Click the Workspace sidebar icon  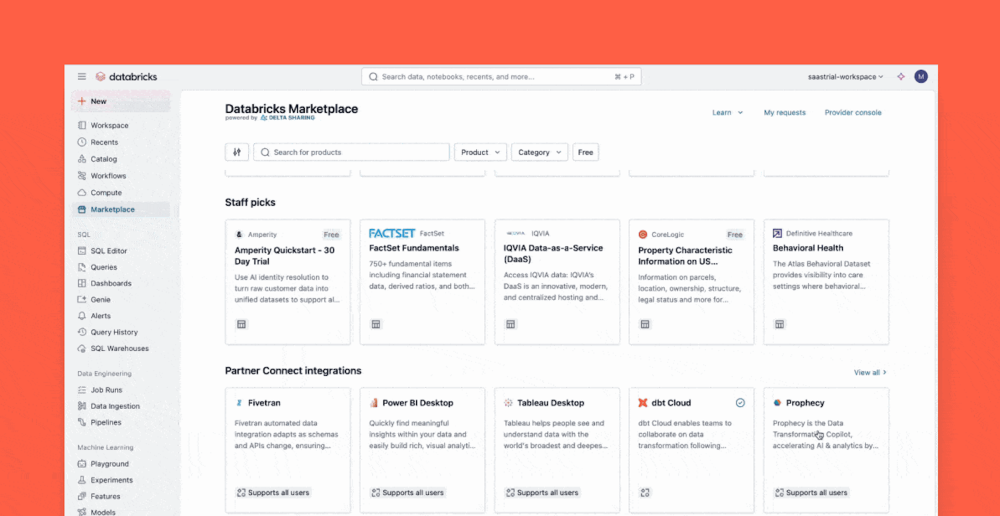(x=82, y=126)
